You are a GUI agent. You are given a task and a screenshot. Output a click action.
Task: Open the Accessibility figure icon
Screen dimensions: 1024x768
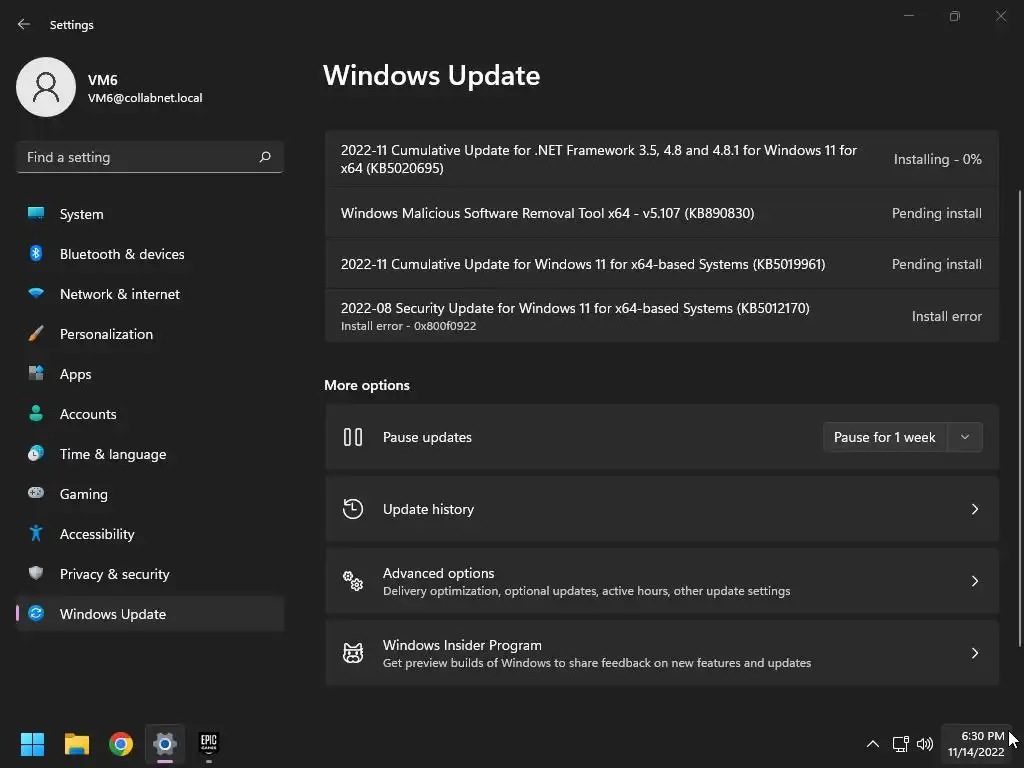[36, 534]
